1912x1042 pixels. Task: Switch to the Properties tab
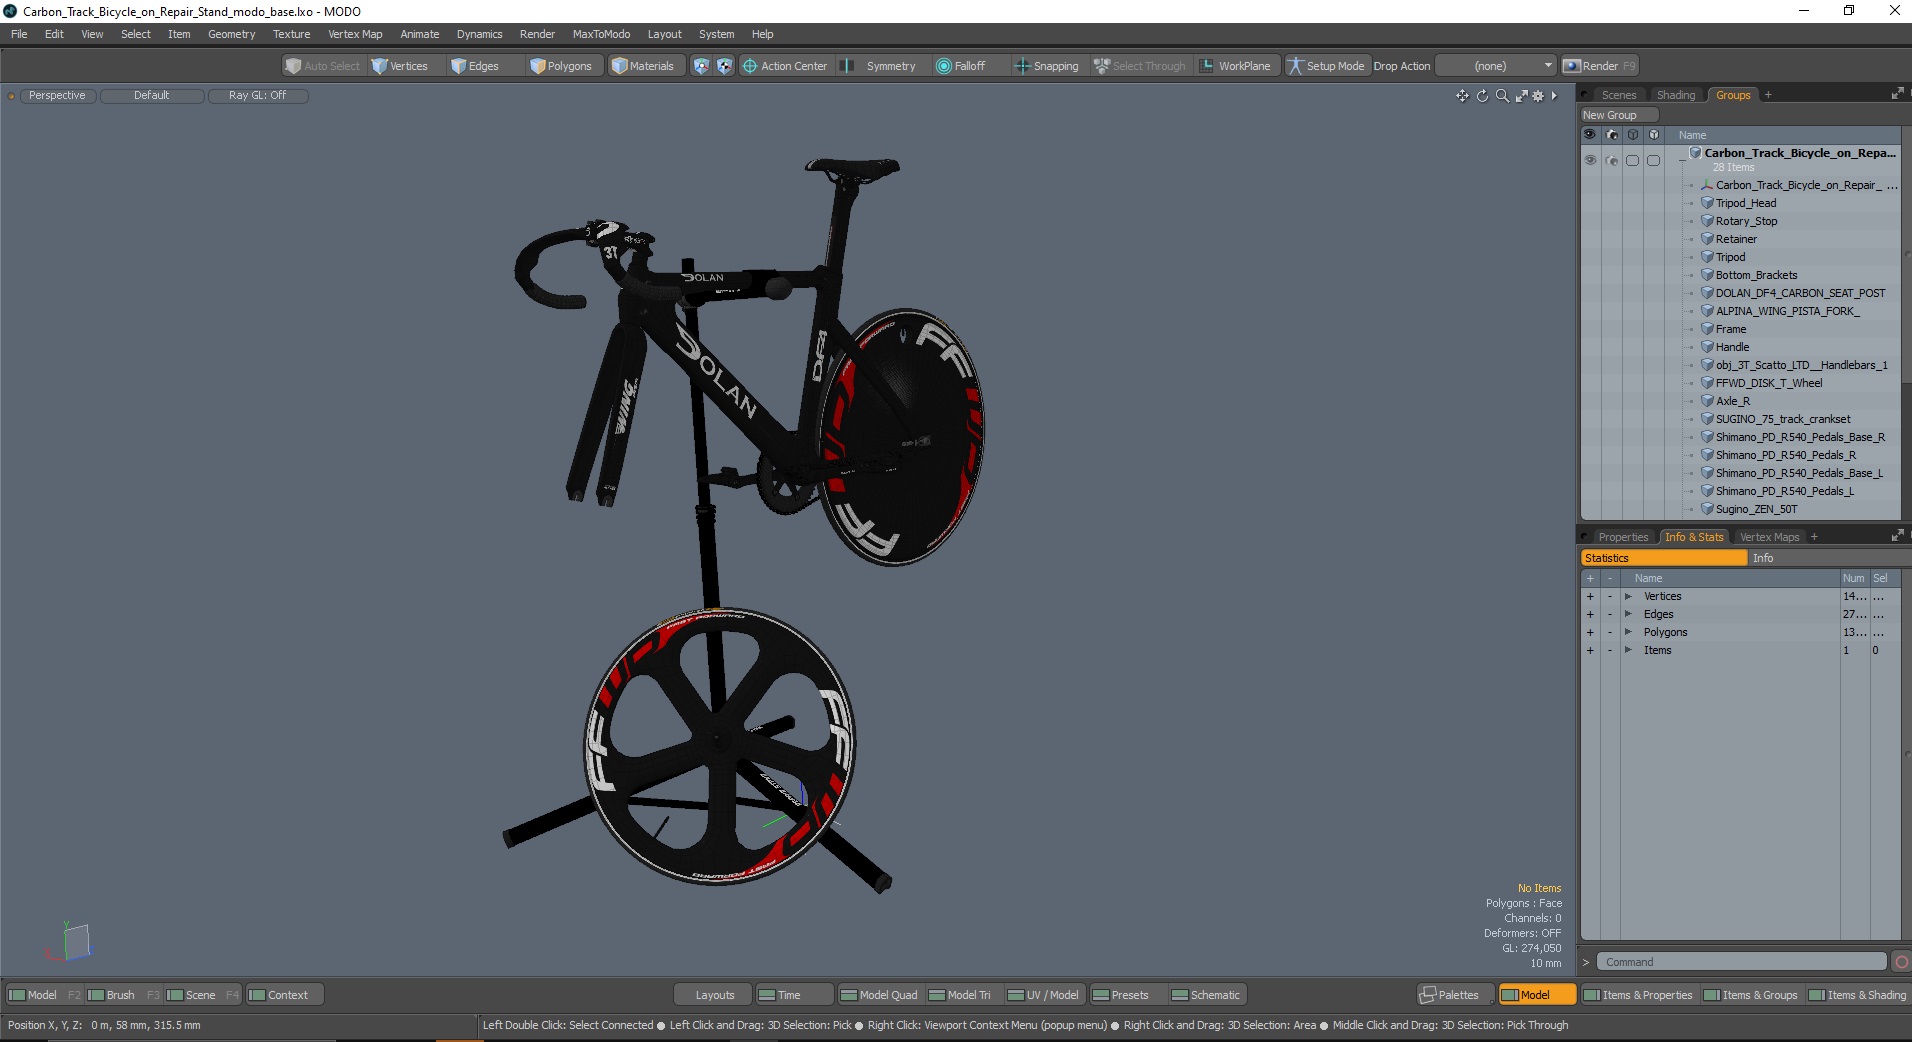point(1622,537)
